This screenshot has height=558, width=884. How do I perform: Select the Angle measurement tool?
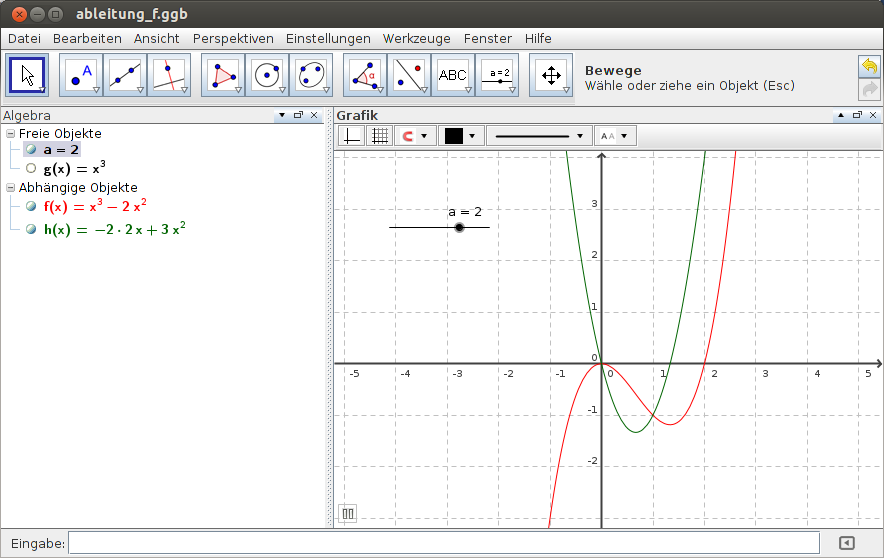coord(365,75)
